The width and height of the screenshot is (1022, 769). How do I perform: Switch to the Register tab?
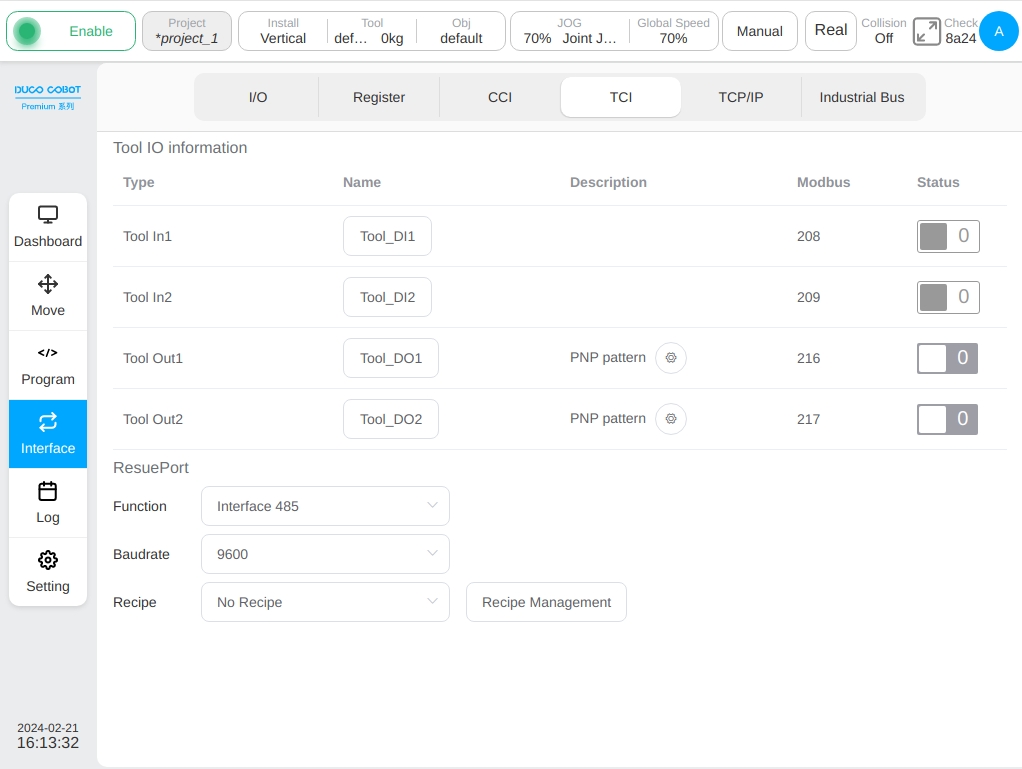pyautogui.click(x=379, y=97)
